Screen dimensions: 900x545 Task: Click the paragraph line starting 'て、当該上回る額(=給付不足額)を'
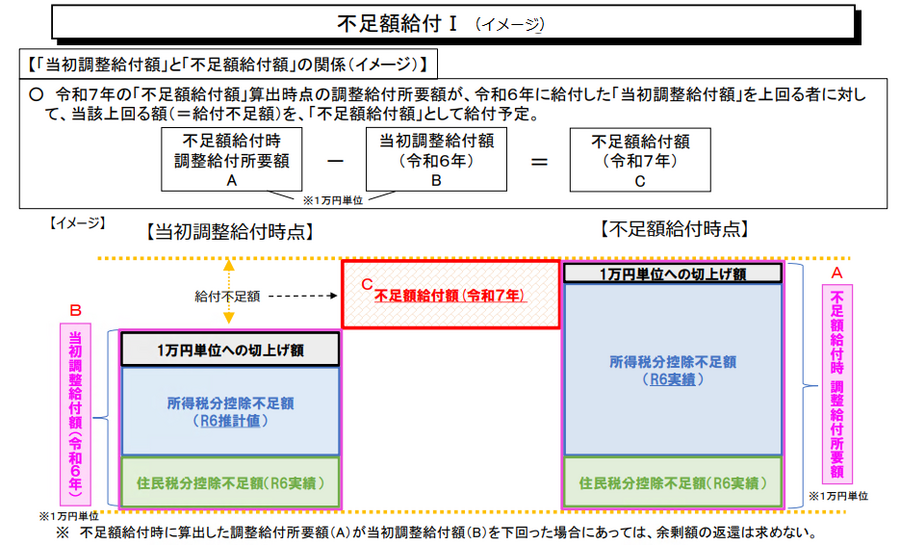point(293,114)
